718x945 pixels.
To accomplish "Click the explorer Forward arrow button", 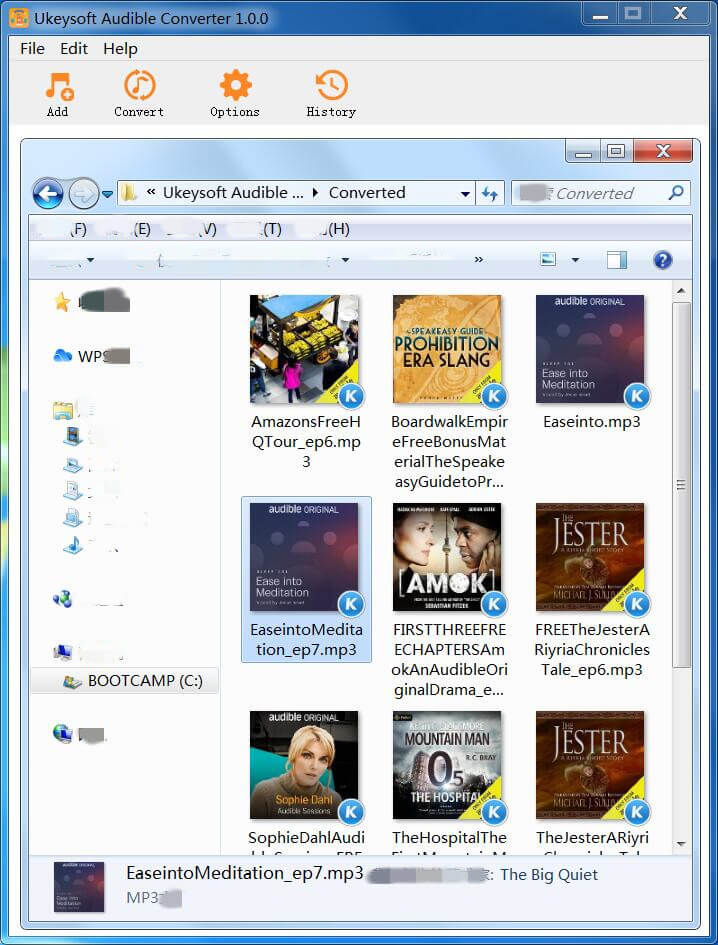I will tap(83, 194).
